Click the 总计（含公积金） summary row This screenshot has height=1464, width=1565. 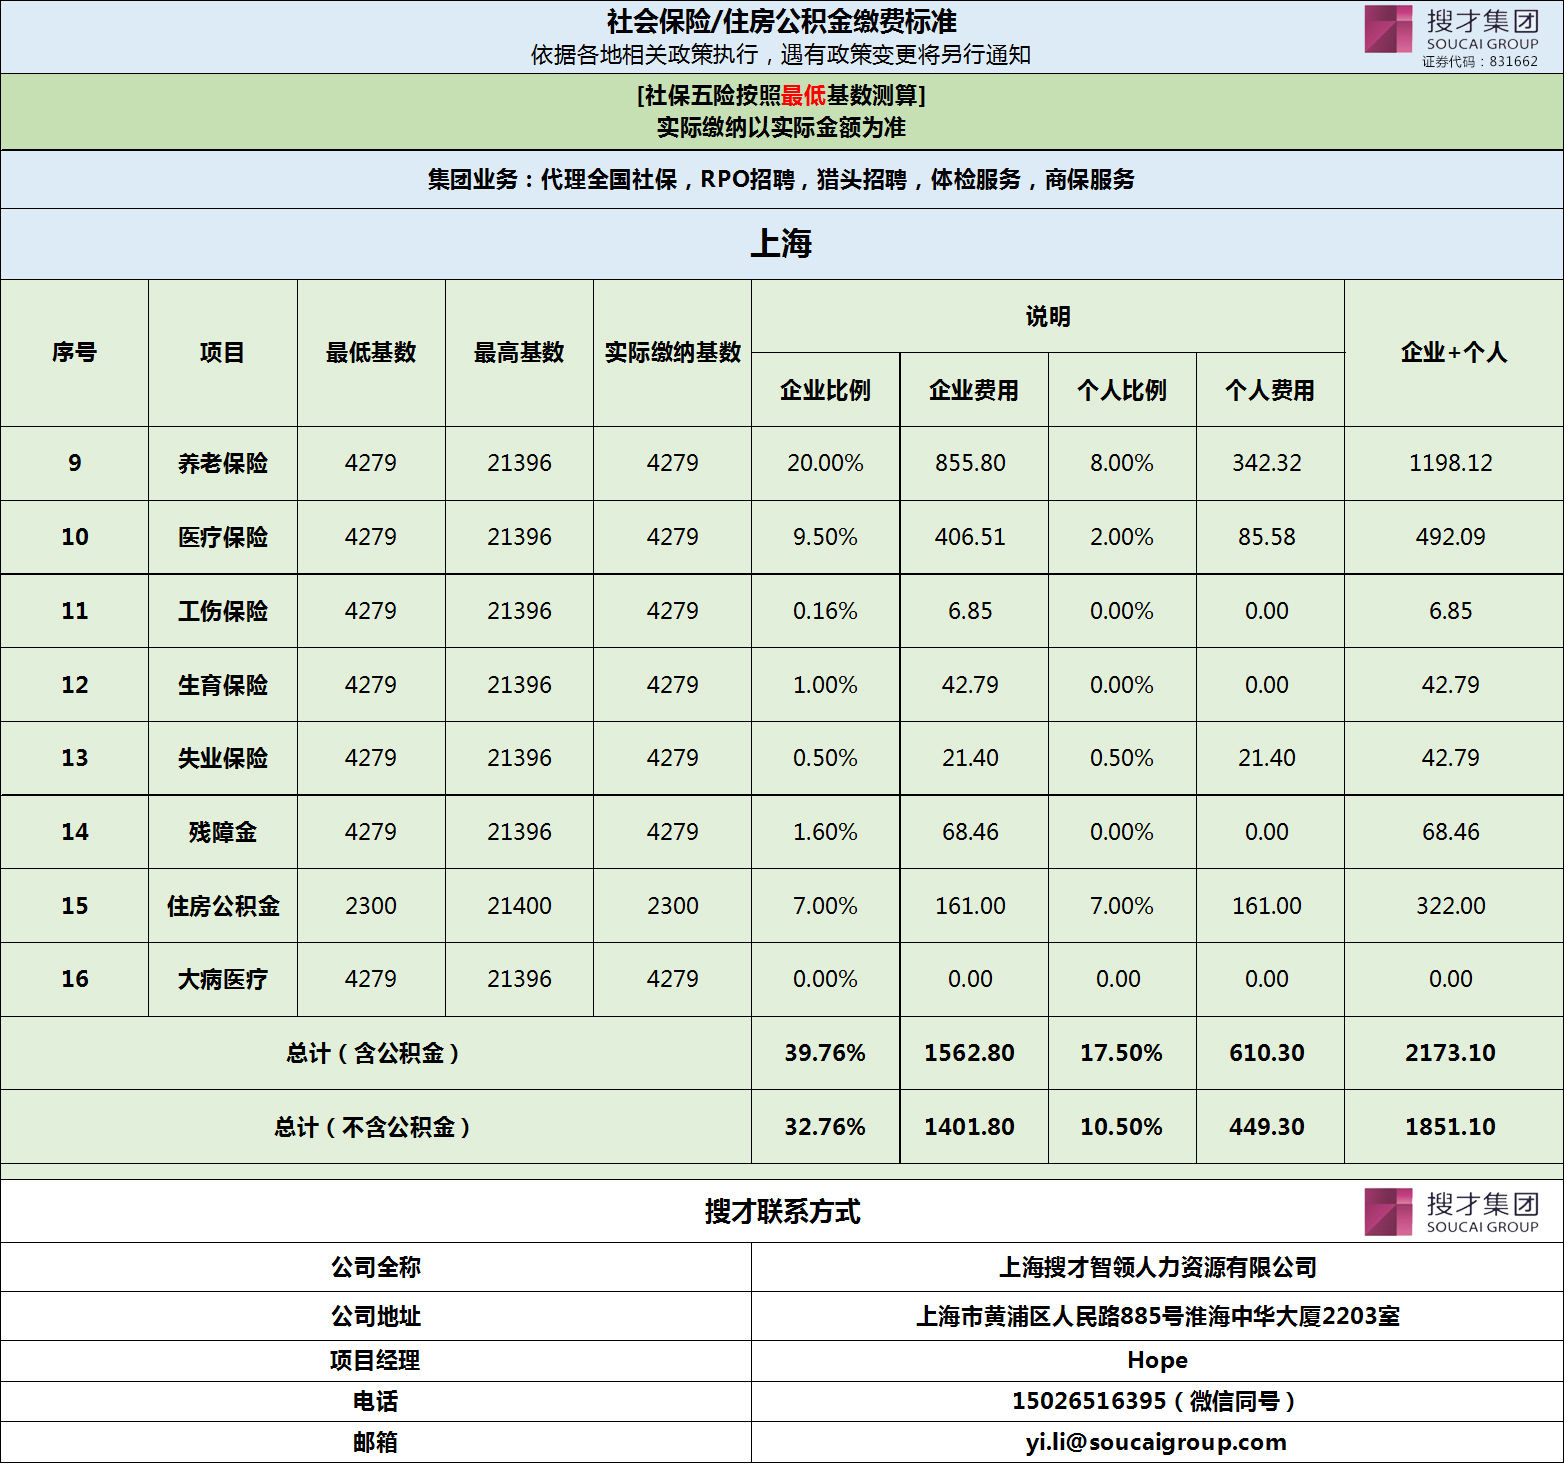(x=375, y=1053)
